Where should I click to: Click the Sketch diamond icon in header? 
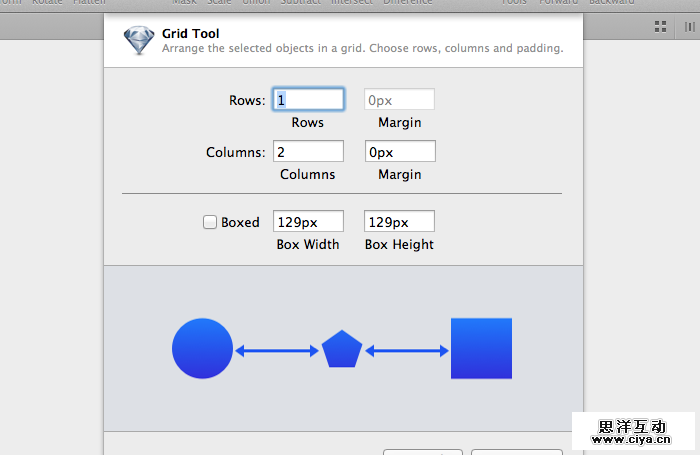click(x=138, y=41)
